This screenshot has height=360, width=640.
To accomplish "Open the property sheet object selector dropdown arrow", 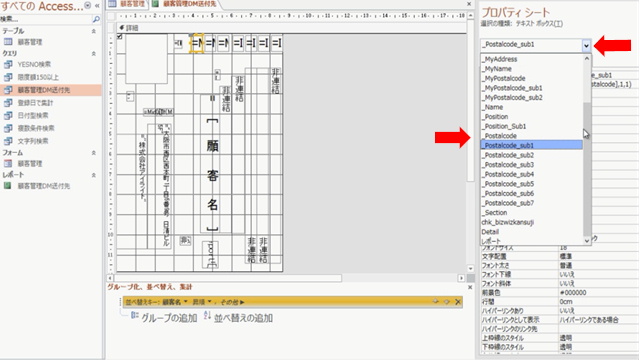I will (586, 45).
